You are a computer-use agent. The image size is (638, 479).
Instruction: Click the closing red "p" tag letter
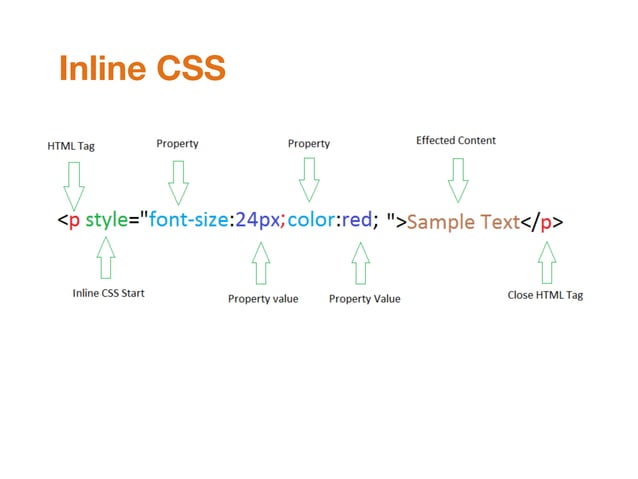546,223
